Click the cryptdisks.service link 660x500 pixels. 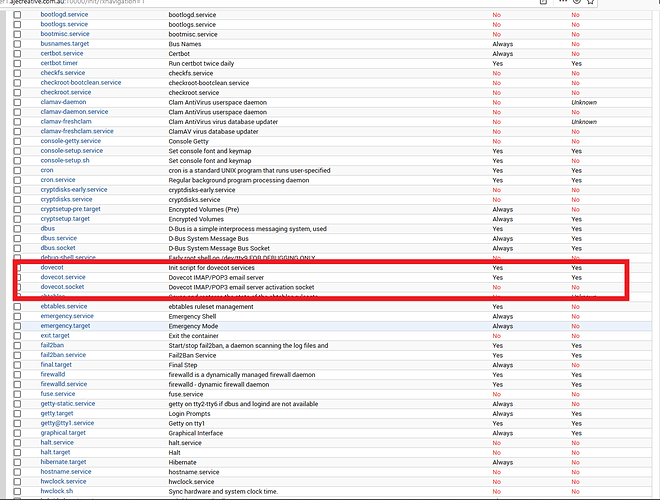pos(67,199)
